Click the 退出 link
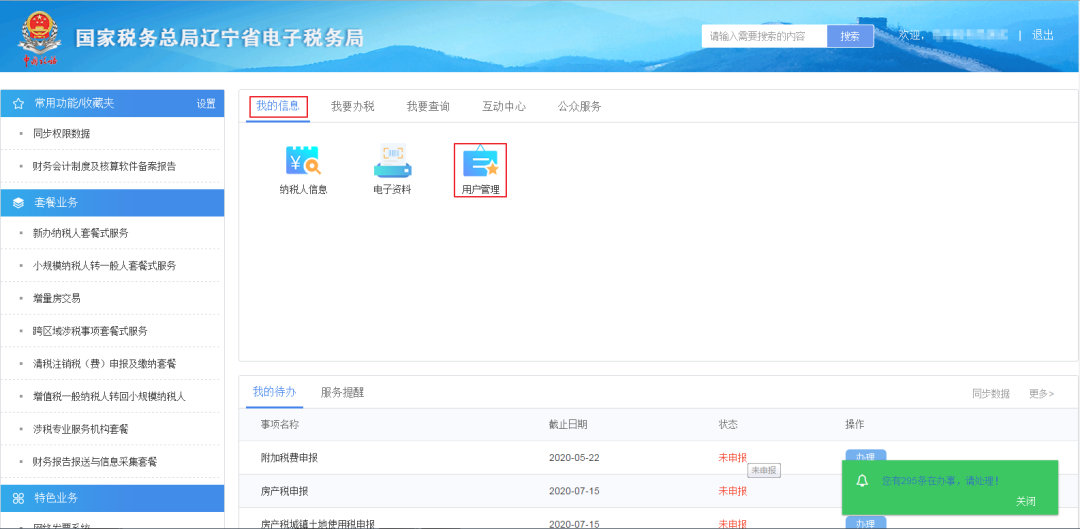Screen dimensions: 1080x529 pyautogui.click(x=1043, y=35)
